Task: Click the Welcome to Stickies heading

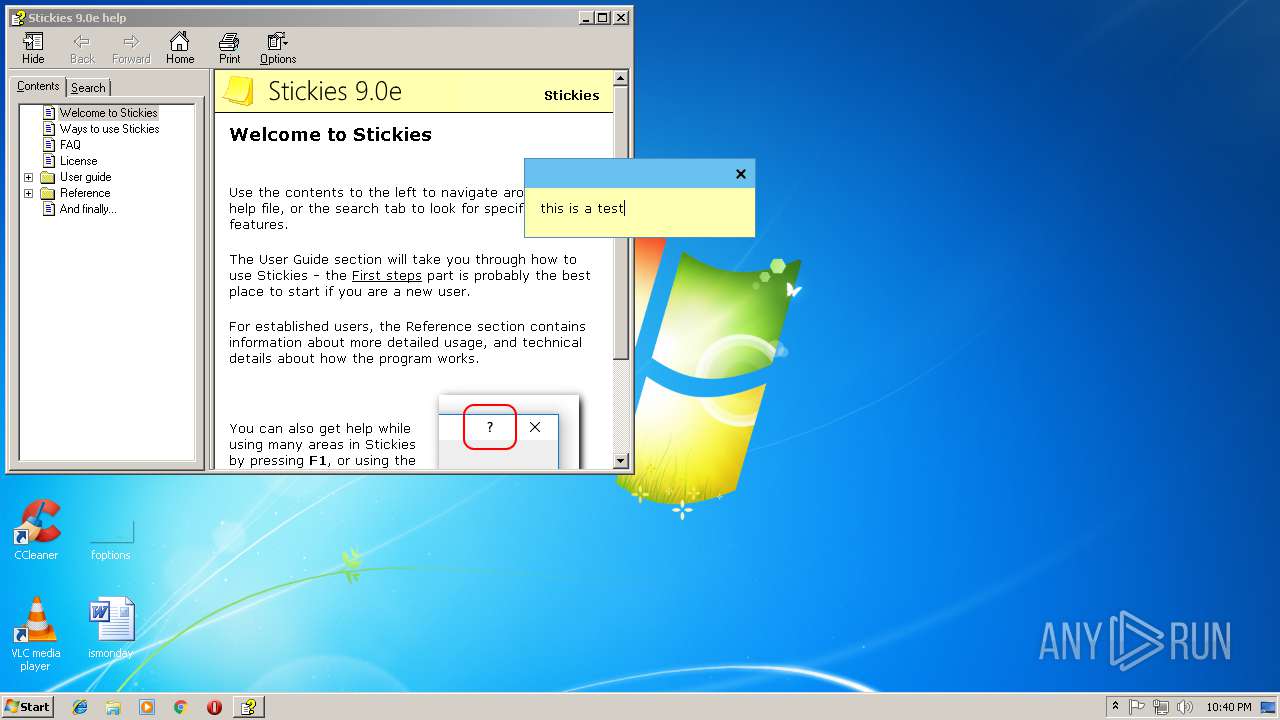Action: click(330, 135)
